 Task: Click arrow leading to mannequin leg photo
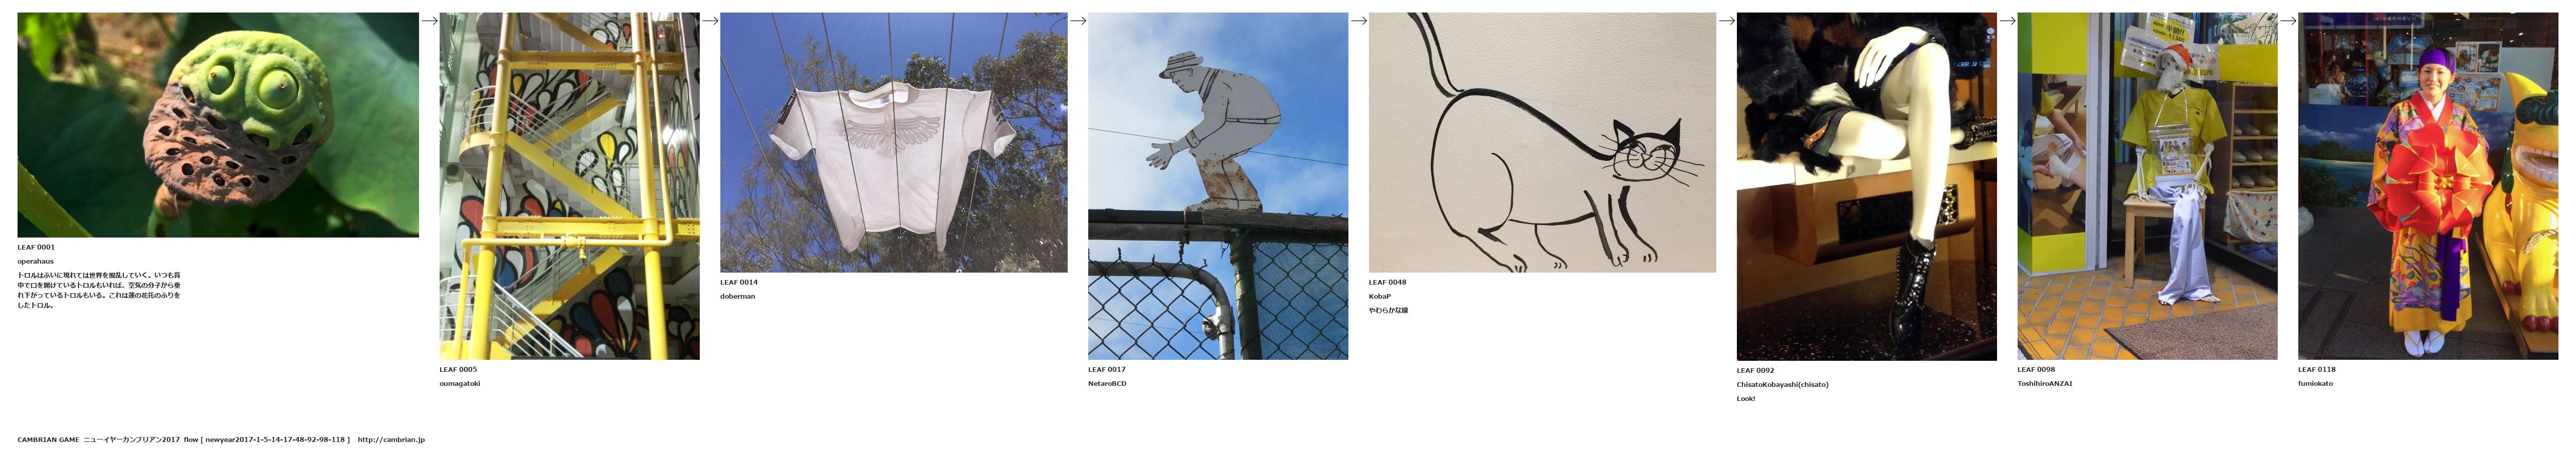(x=1726, y=20)
